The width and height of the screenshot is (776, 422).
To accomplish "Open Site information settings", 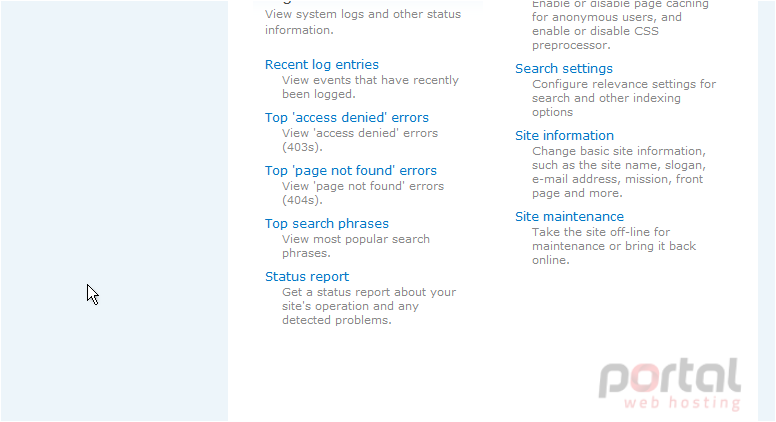I will [x=564, y=136].
